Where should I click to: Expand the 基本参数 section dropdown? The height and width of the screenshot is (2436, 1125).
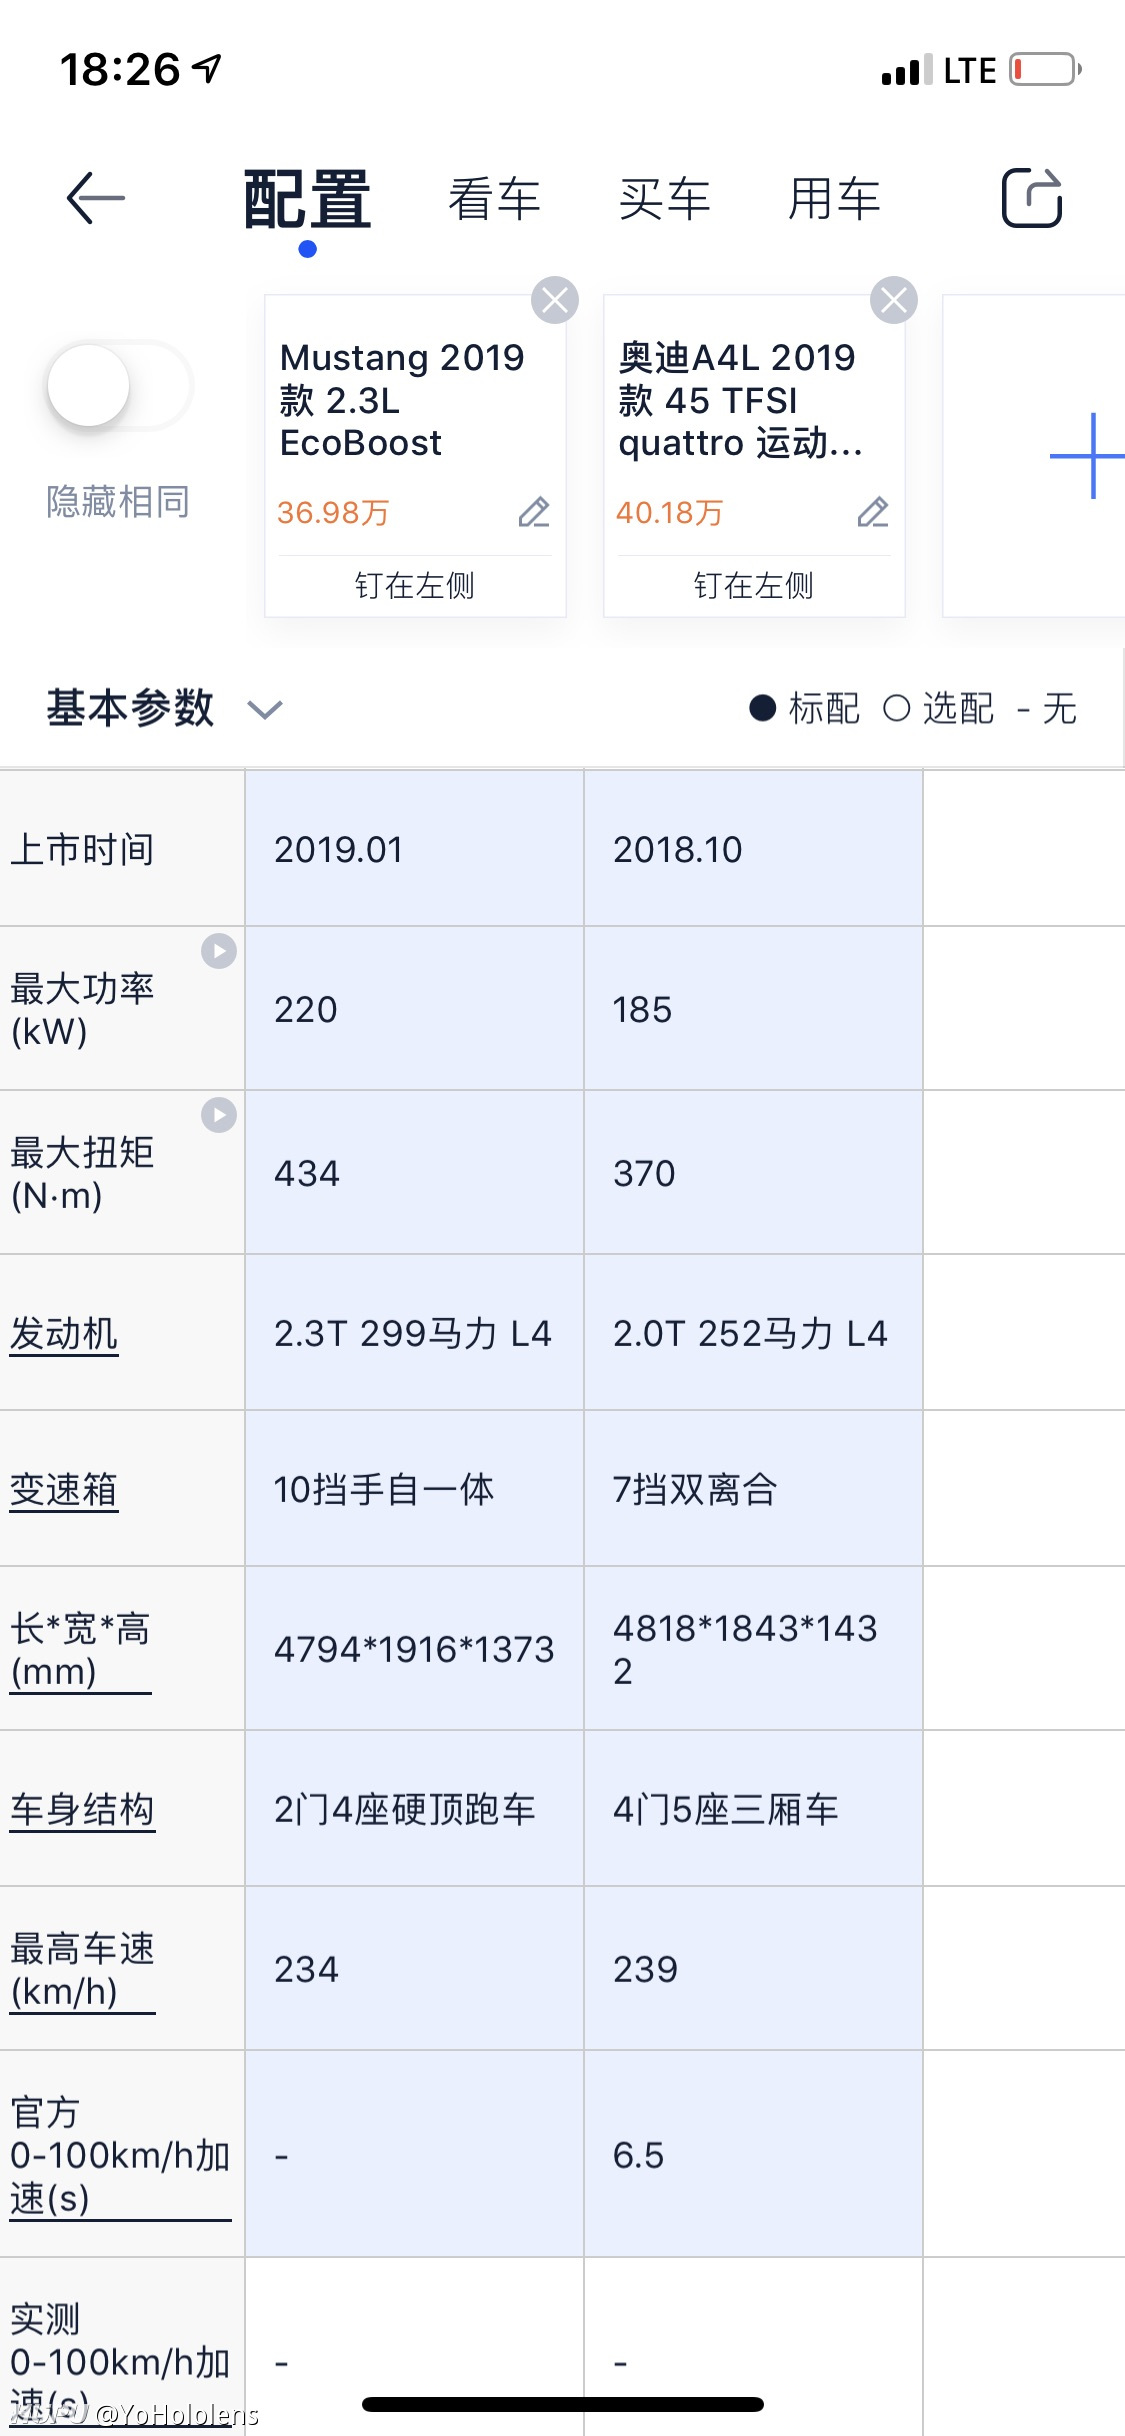(x=265, y=710)
